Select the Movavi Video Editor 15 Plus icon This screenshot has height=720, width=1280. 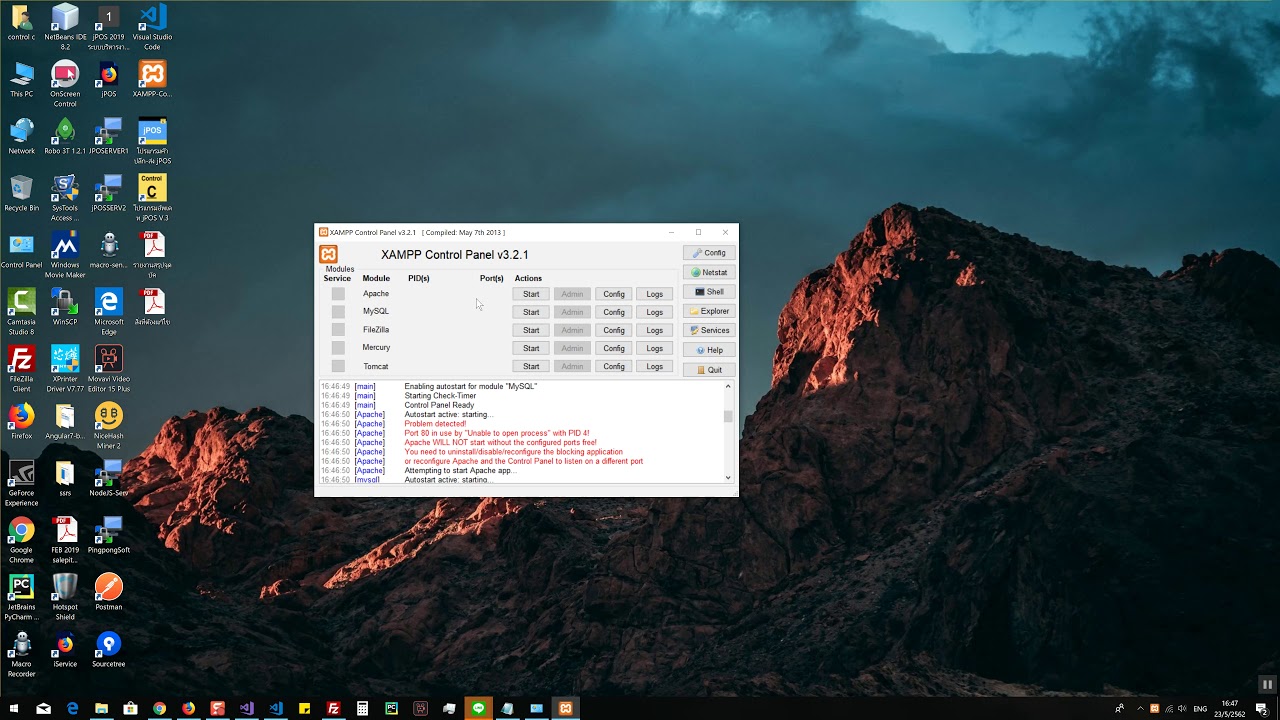tap(108, 369)
